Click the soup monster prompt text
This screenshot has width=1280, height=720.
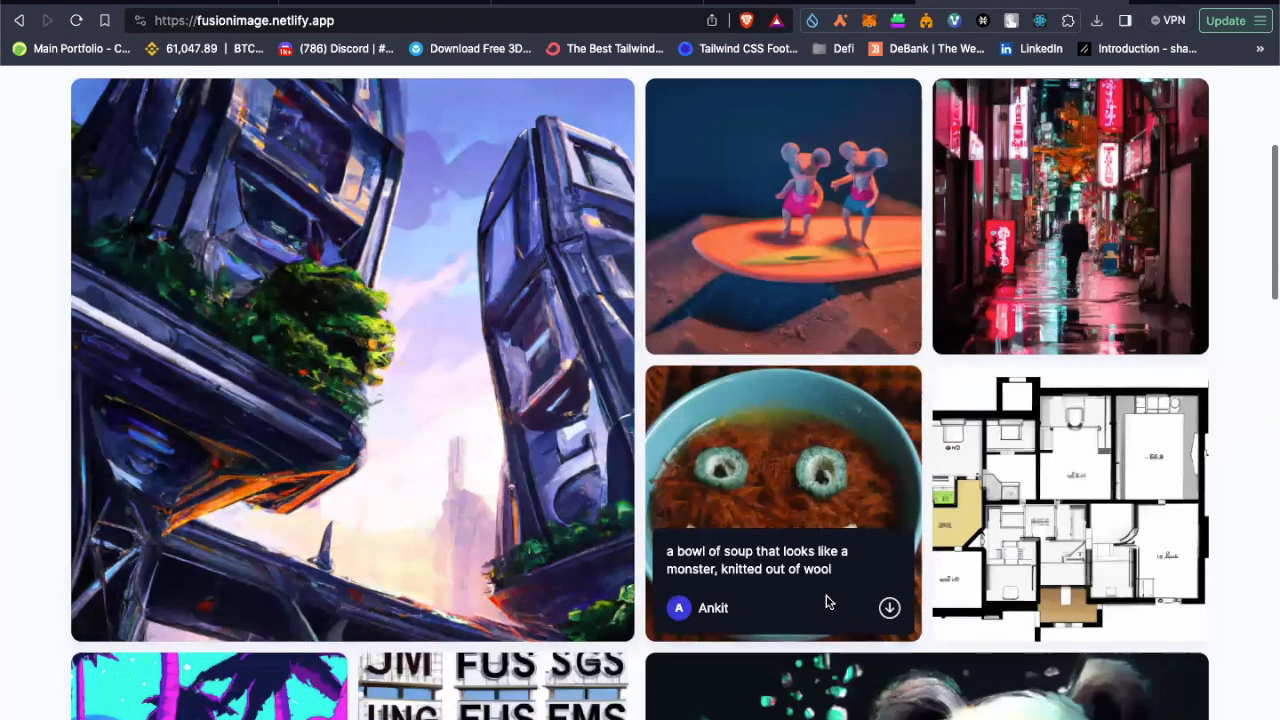(757, 560)
